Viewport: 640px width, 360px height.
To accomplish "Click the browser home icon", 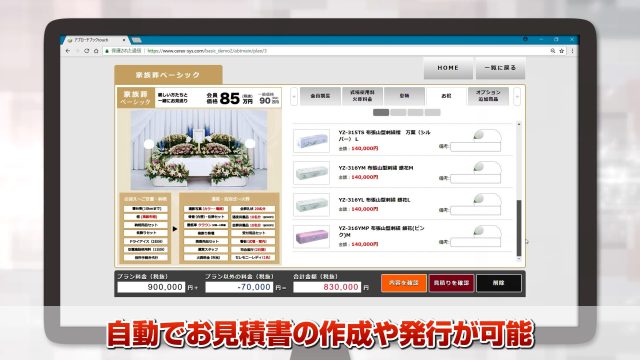I will (96, 51).
